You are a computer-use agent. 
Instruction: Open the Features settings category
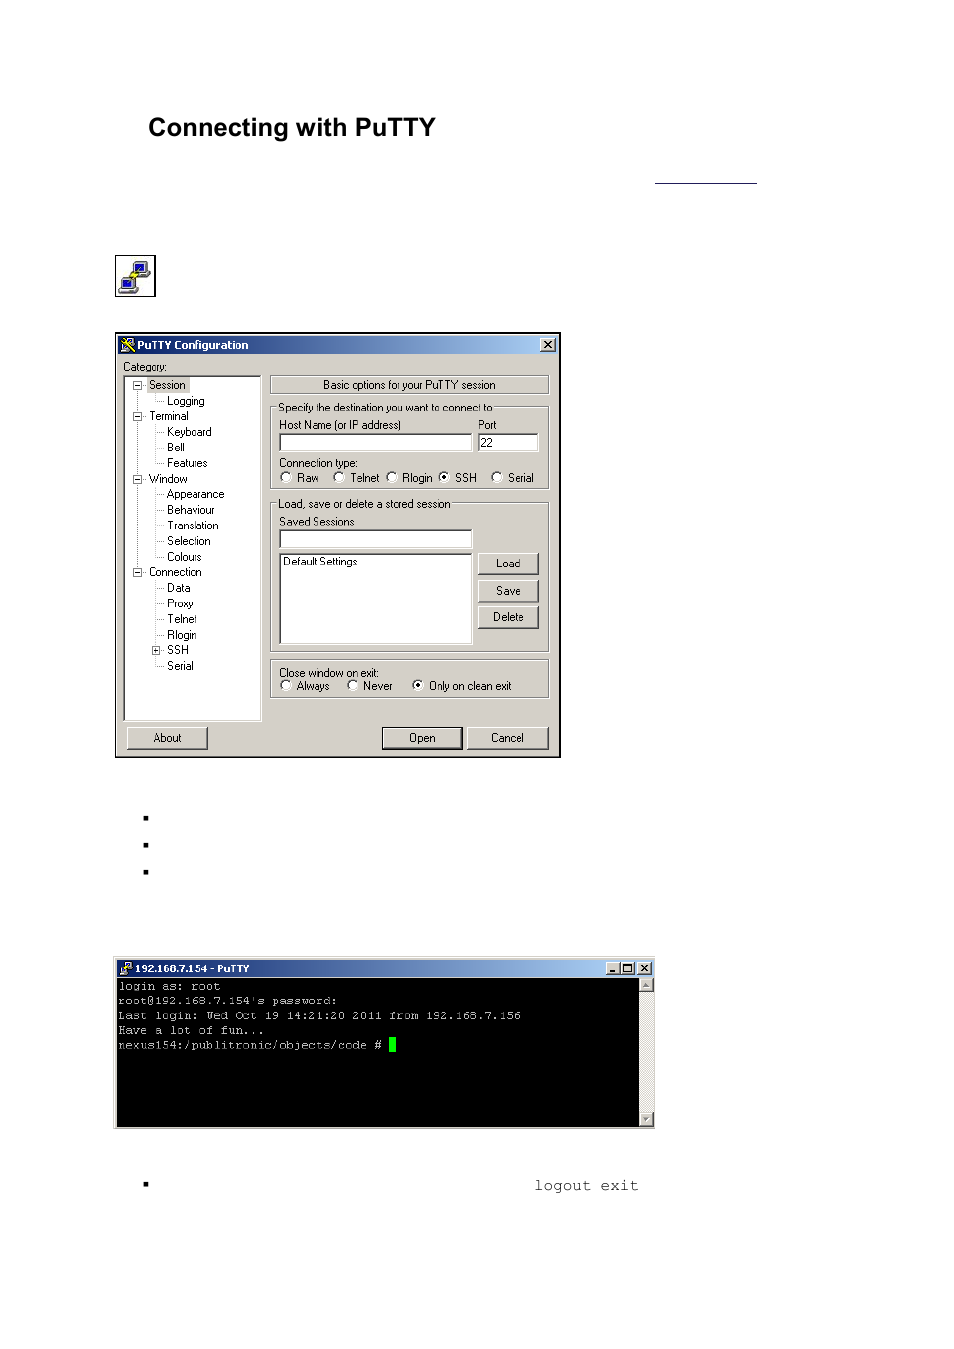[x=187, y=463]
